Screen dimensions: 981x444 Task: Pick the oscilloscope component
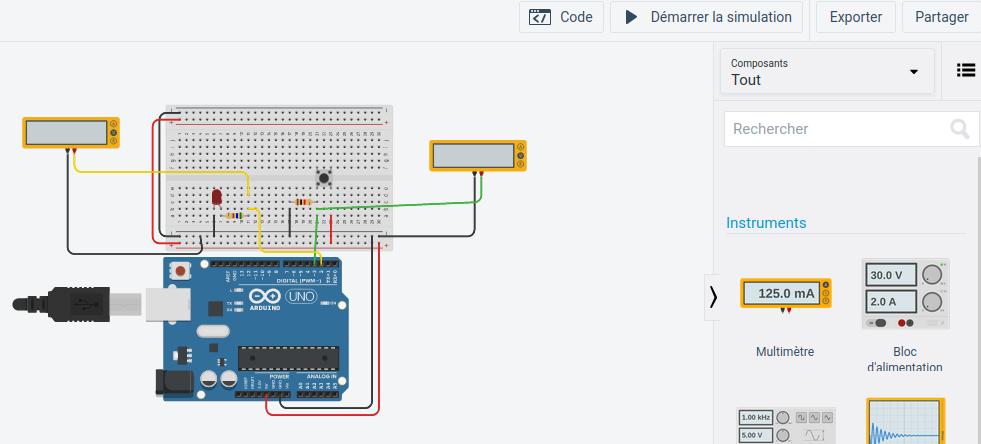coord(905,421)
